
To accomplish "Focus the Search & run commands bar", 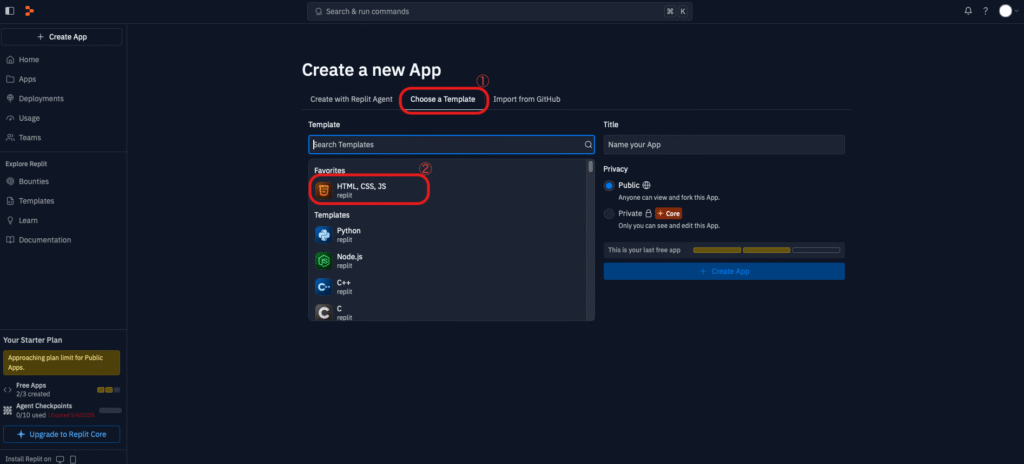I will point(500,11).
